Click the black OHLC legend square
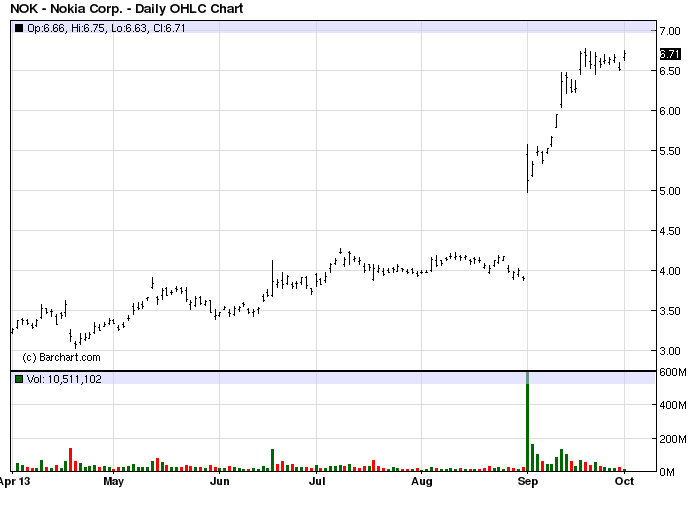The width and height of the screenshot is (700, 512). pyautogui.click(x=19, y=28)
